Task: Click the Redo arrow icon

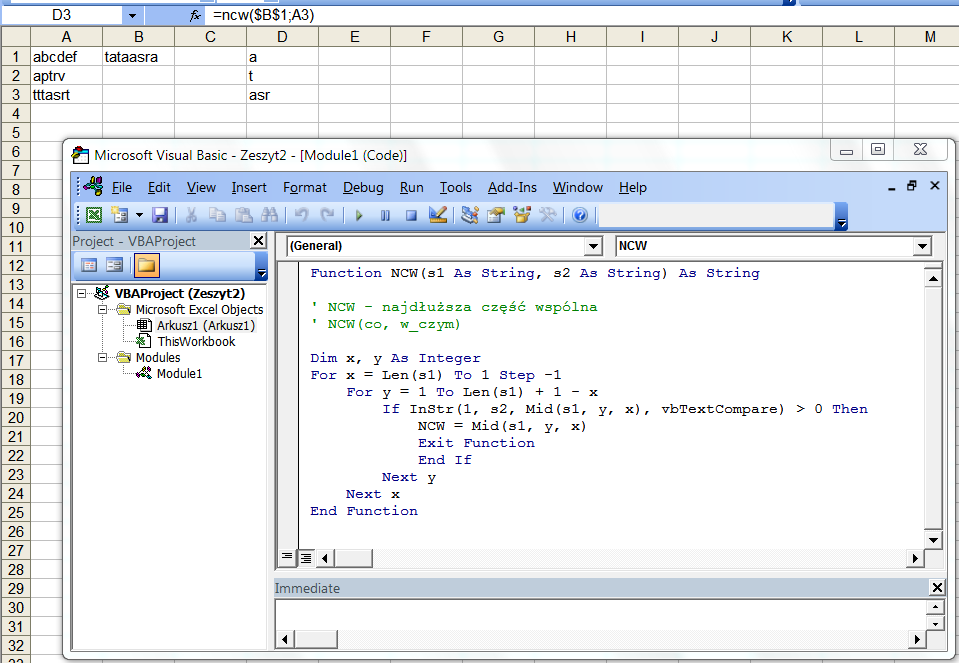Action: [x=328, y=215]
